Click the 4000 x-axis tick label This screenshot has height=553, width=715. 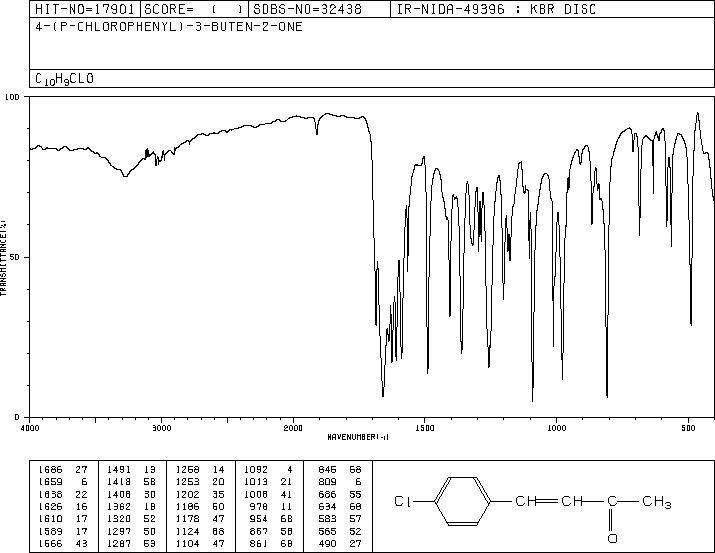point(30,428)
